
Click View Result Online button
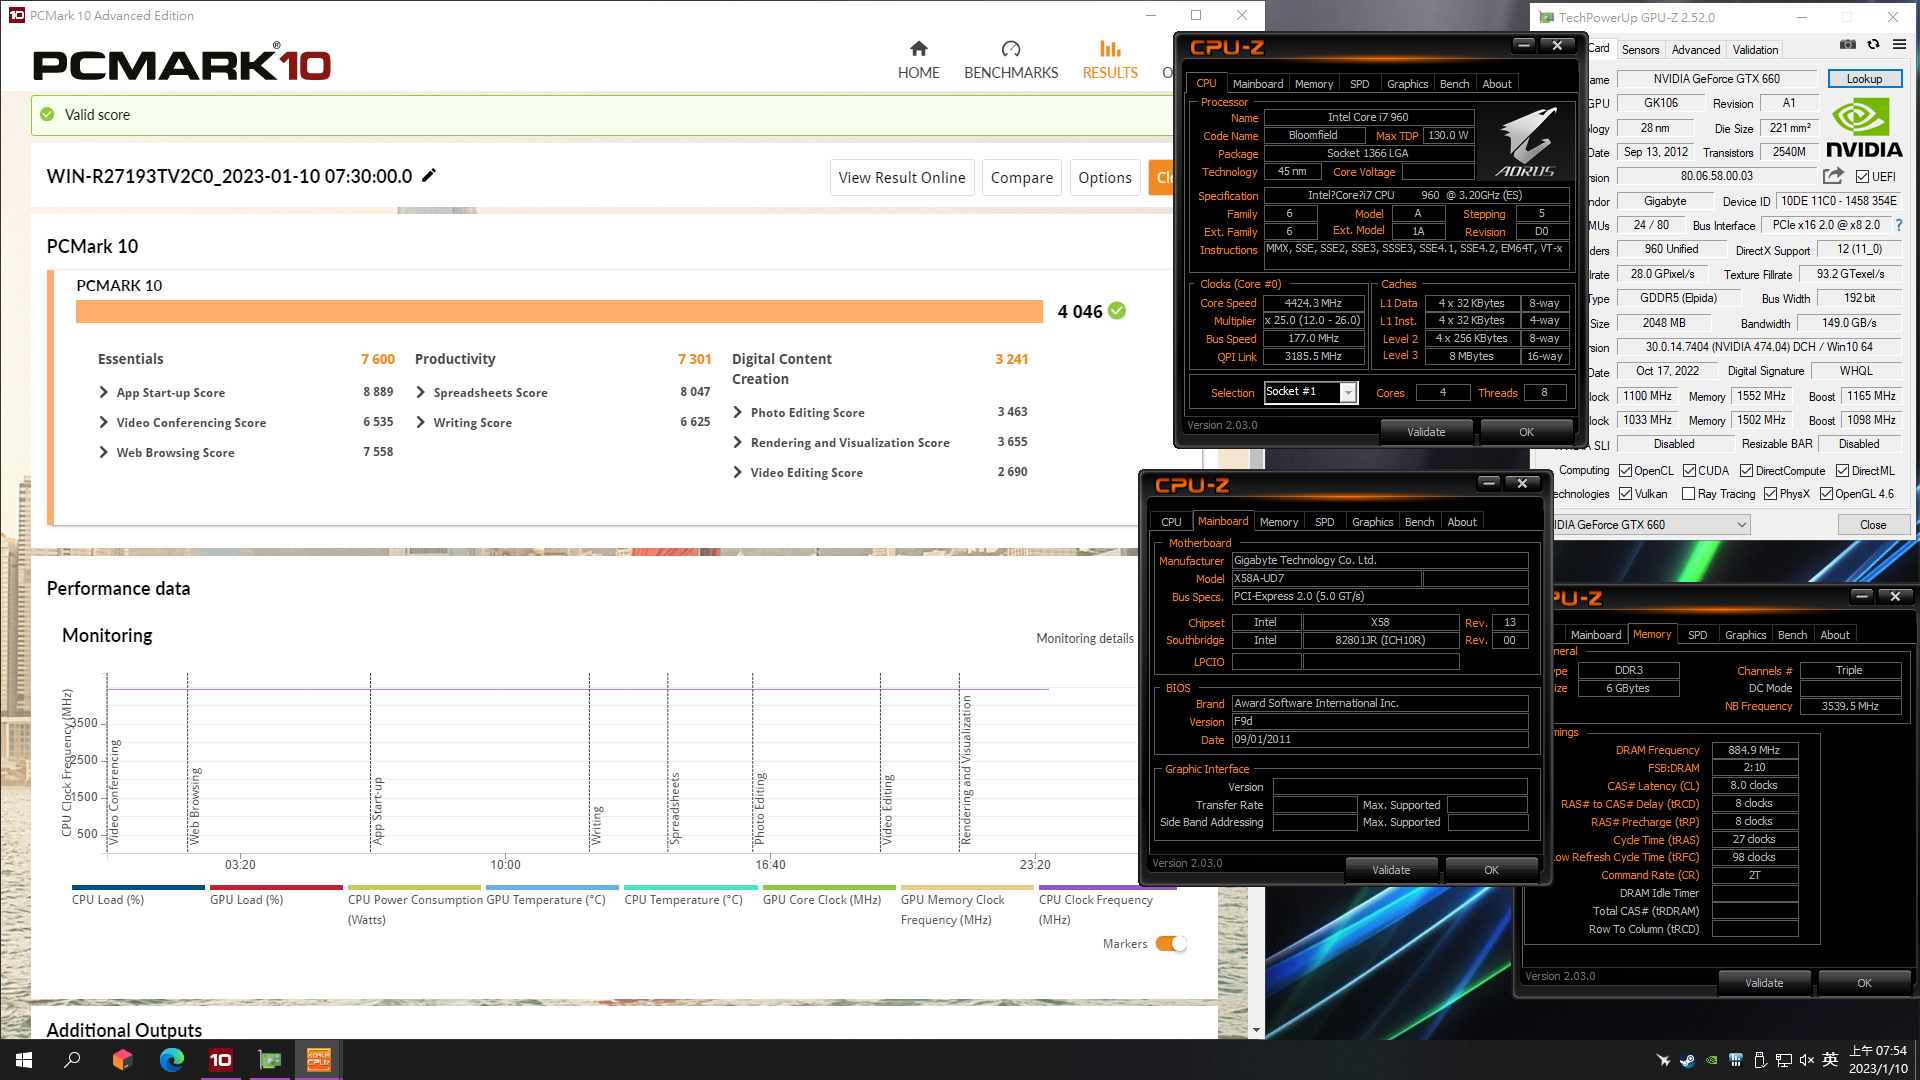pos(902,177)
